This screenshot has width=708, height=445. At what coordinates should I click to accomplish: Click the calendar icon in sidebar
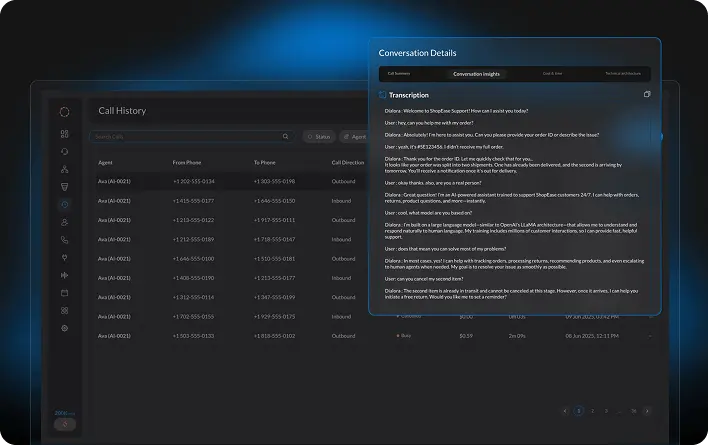(65, 293)
